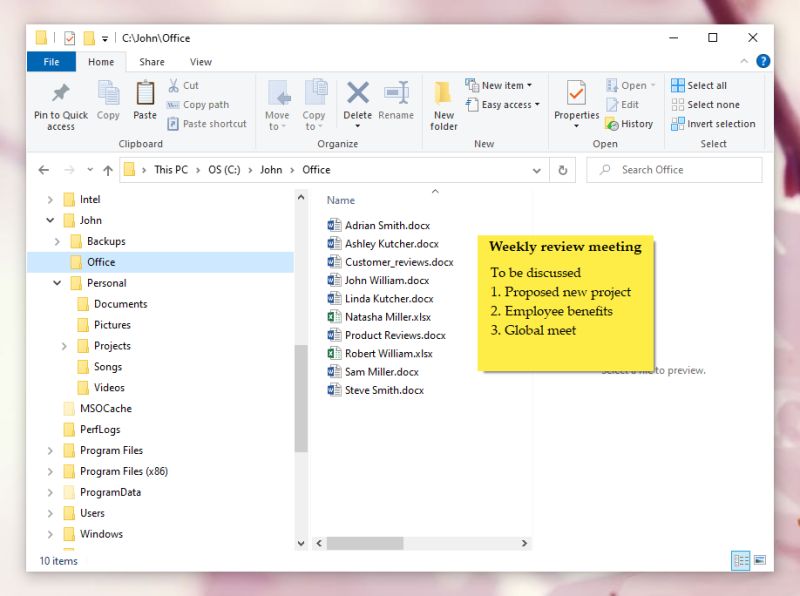Viewport: 800px width, 596px height.
Task: Click the Copy to icon
Action: pyautogui.click(x=314, y=92)
